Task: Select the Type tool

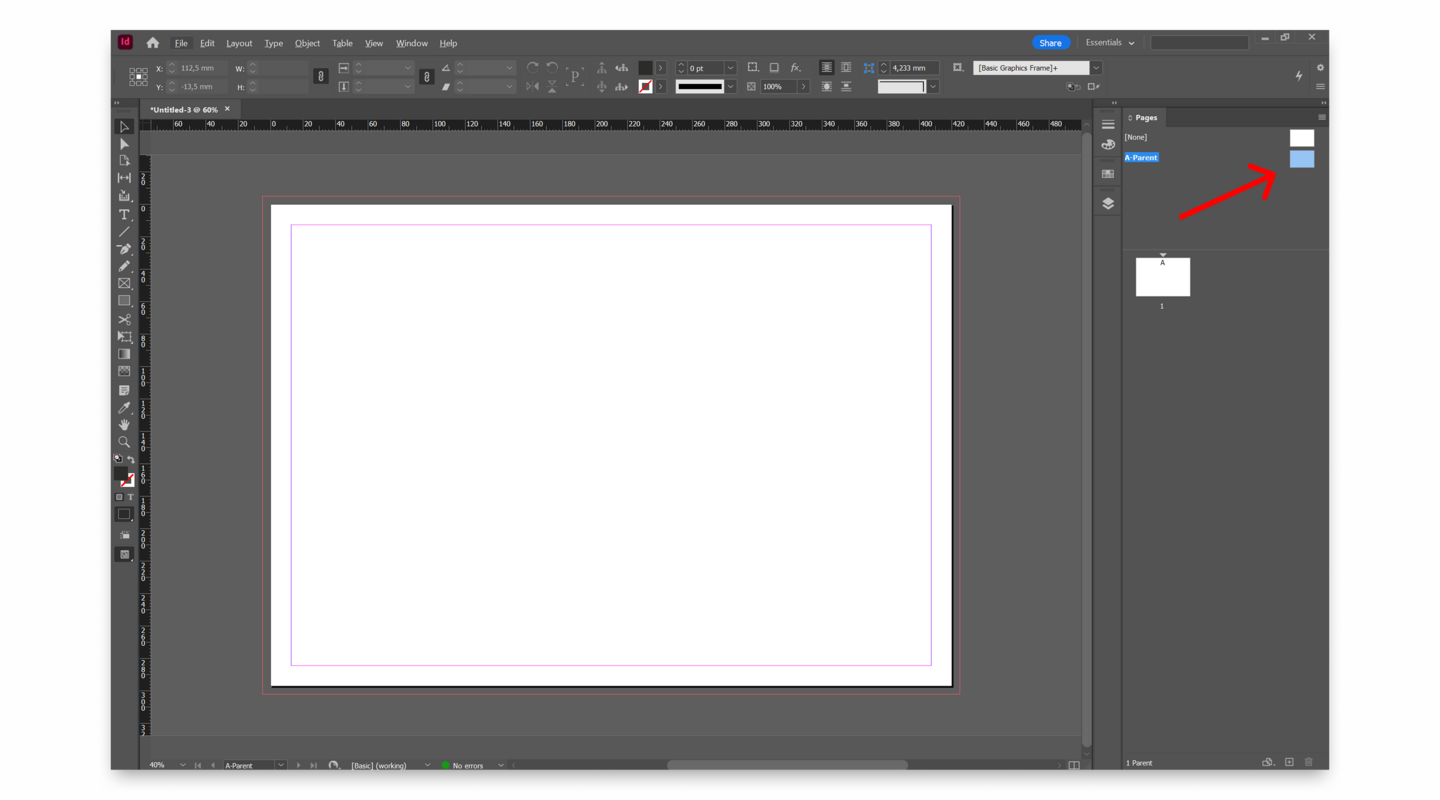Action: pyautogui.click(x=124, y=214)
